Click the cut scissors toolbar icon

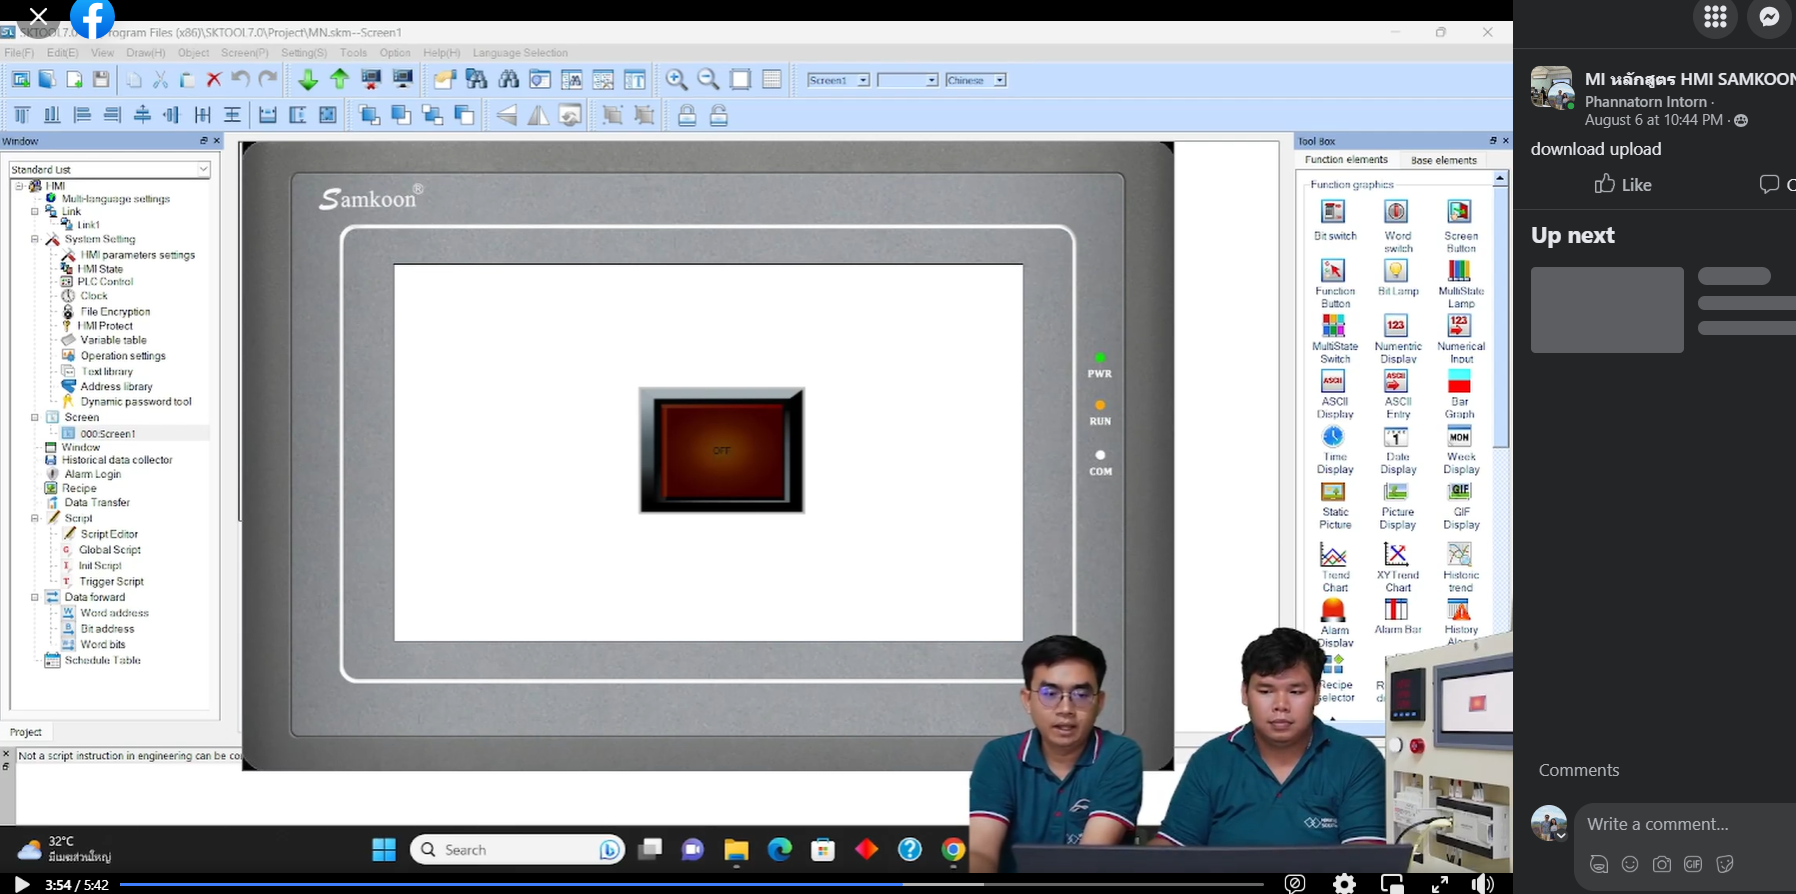click(160, 80)
